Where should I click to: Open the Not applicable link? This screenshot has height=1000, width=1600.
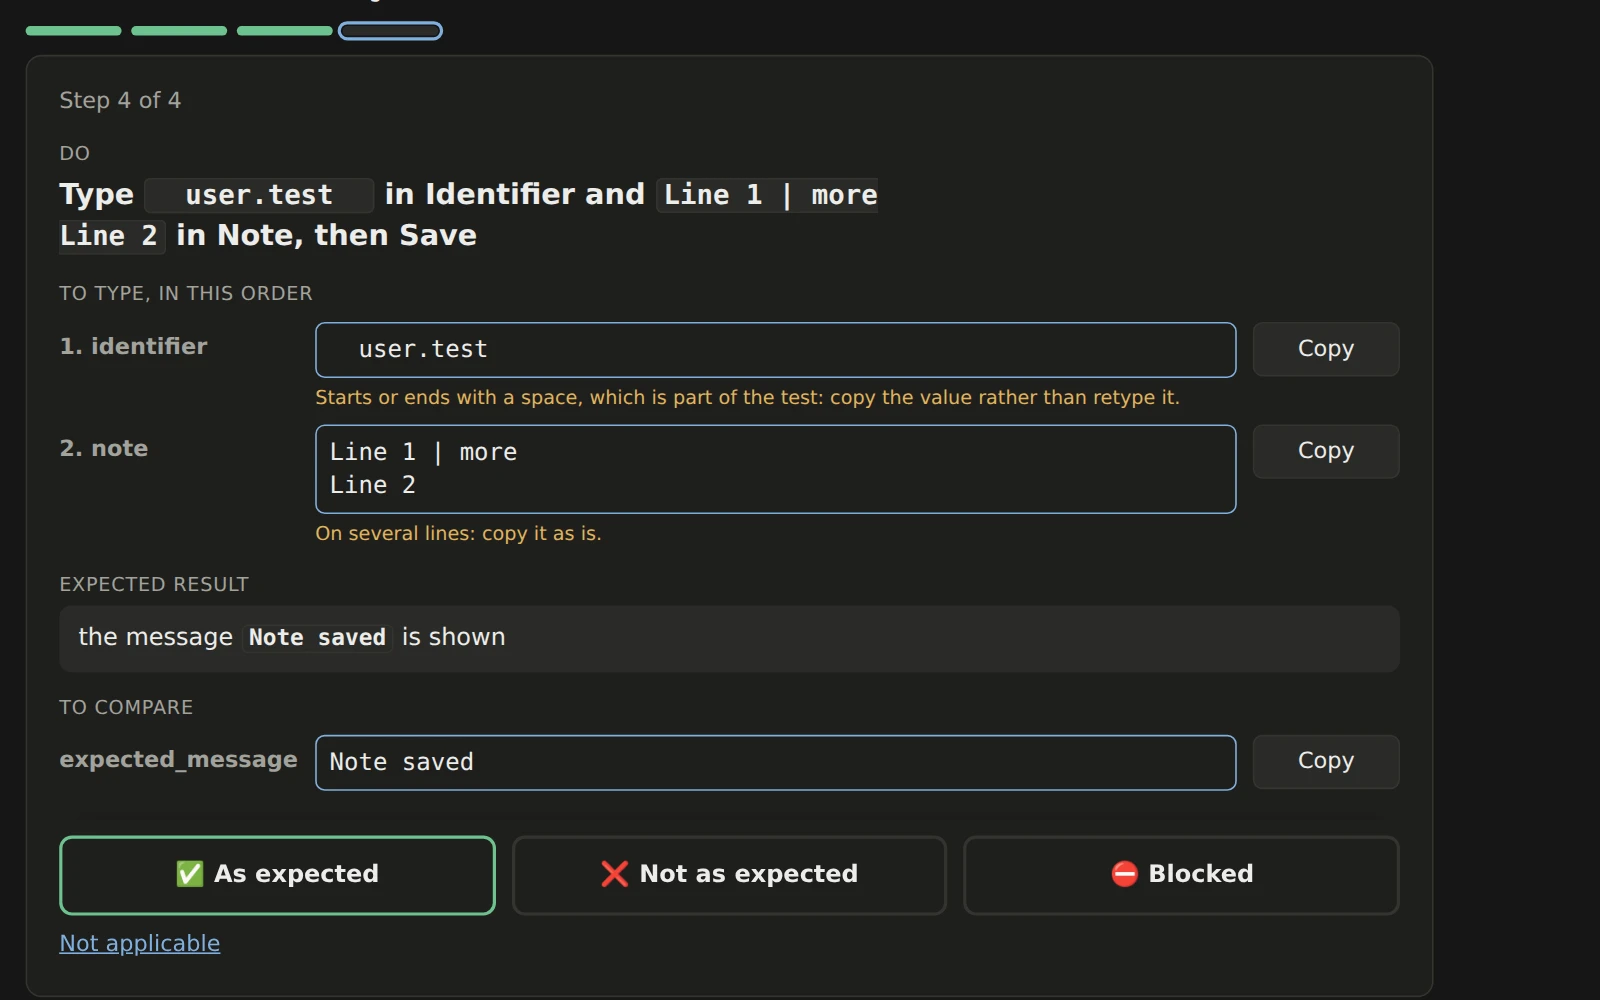coord(140,943)
